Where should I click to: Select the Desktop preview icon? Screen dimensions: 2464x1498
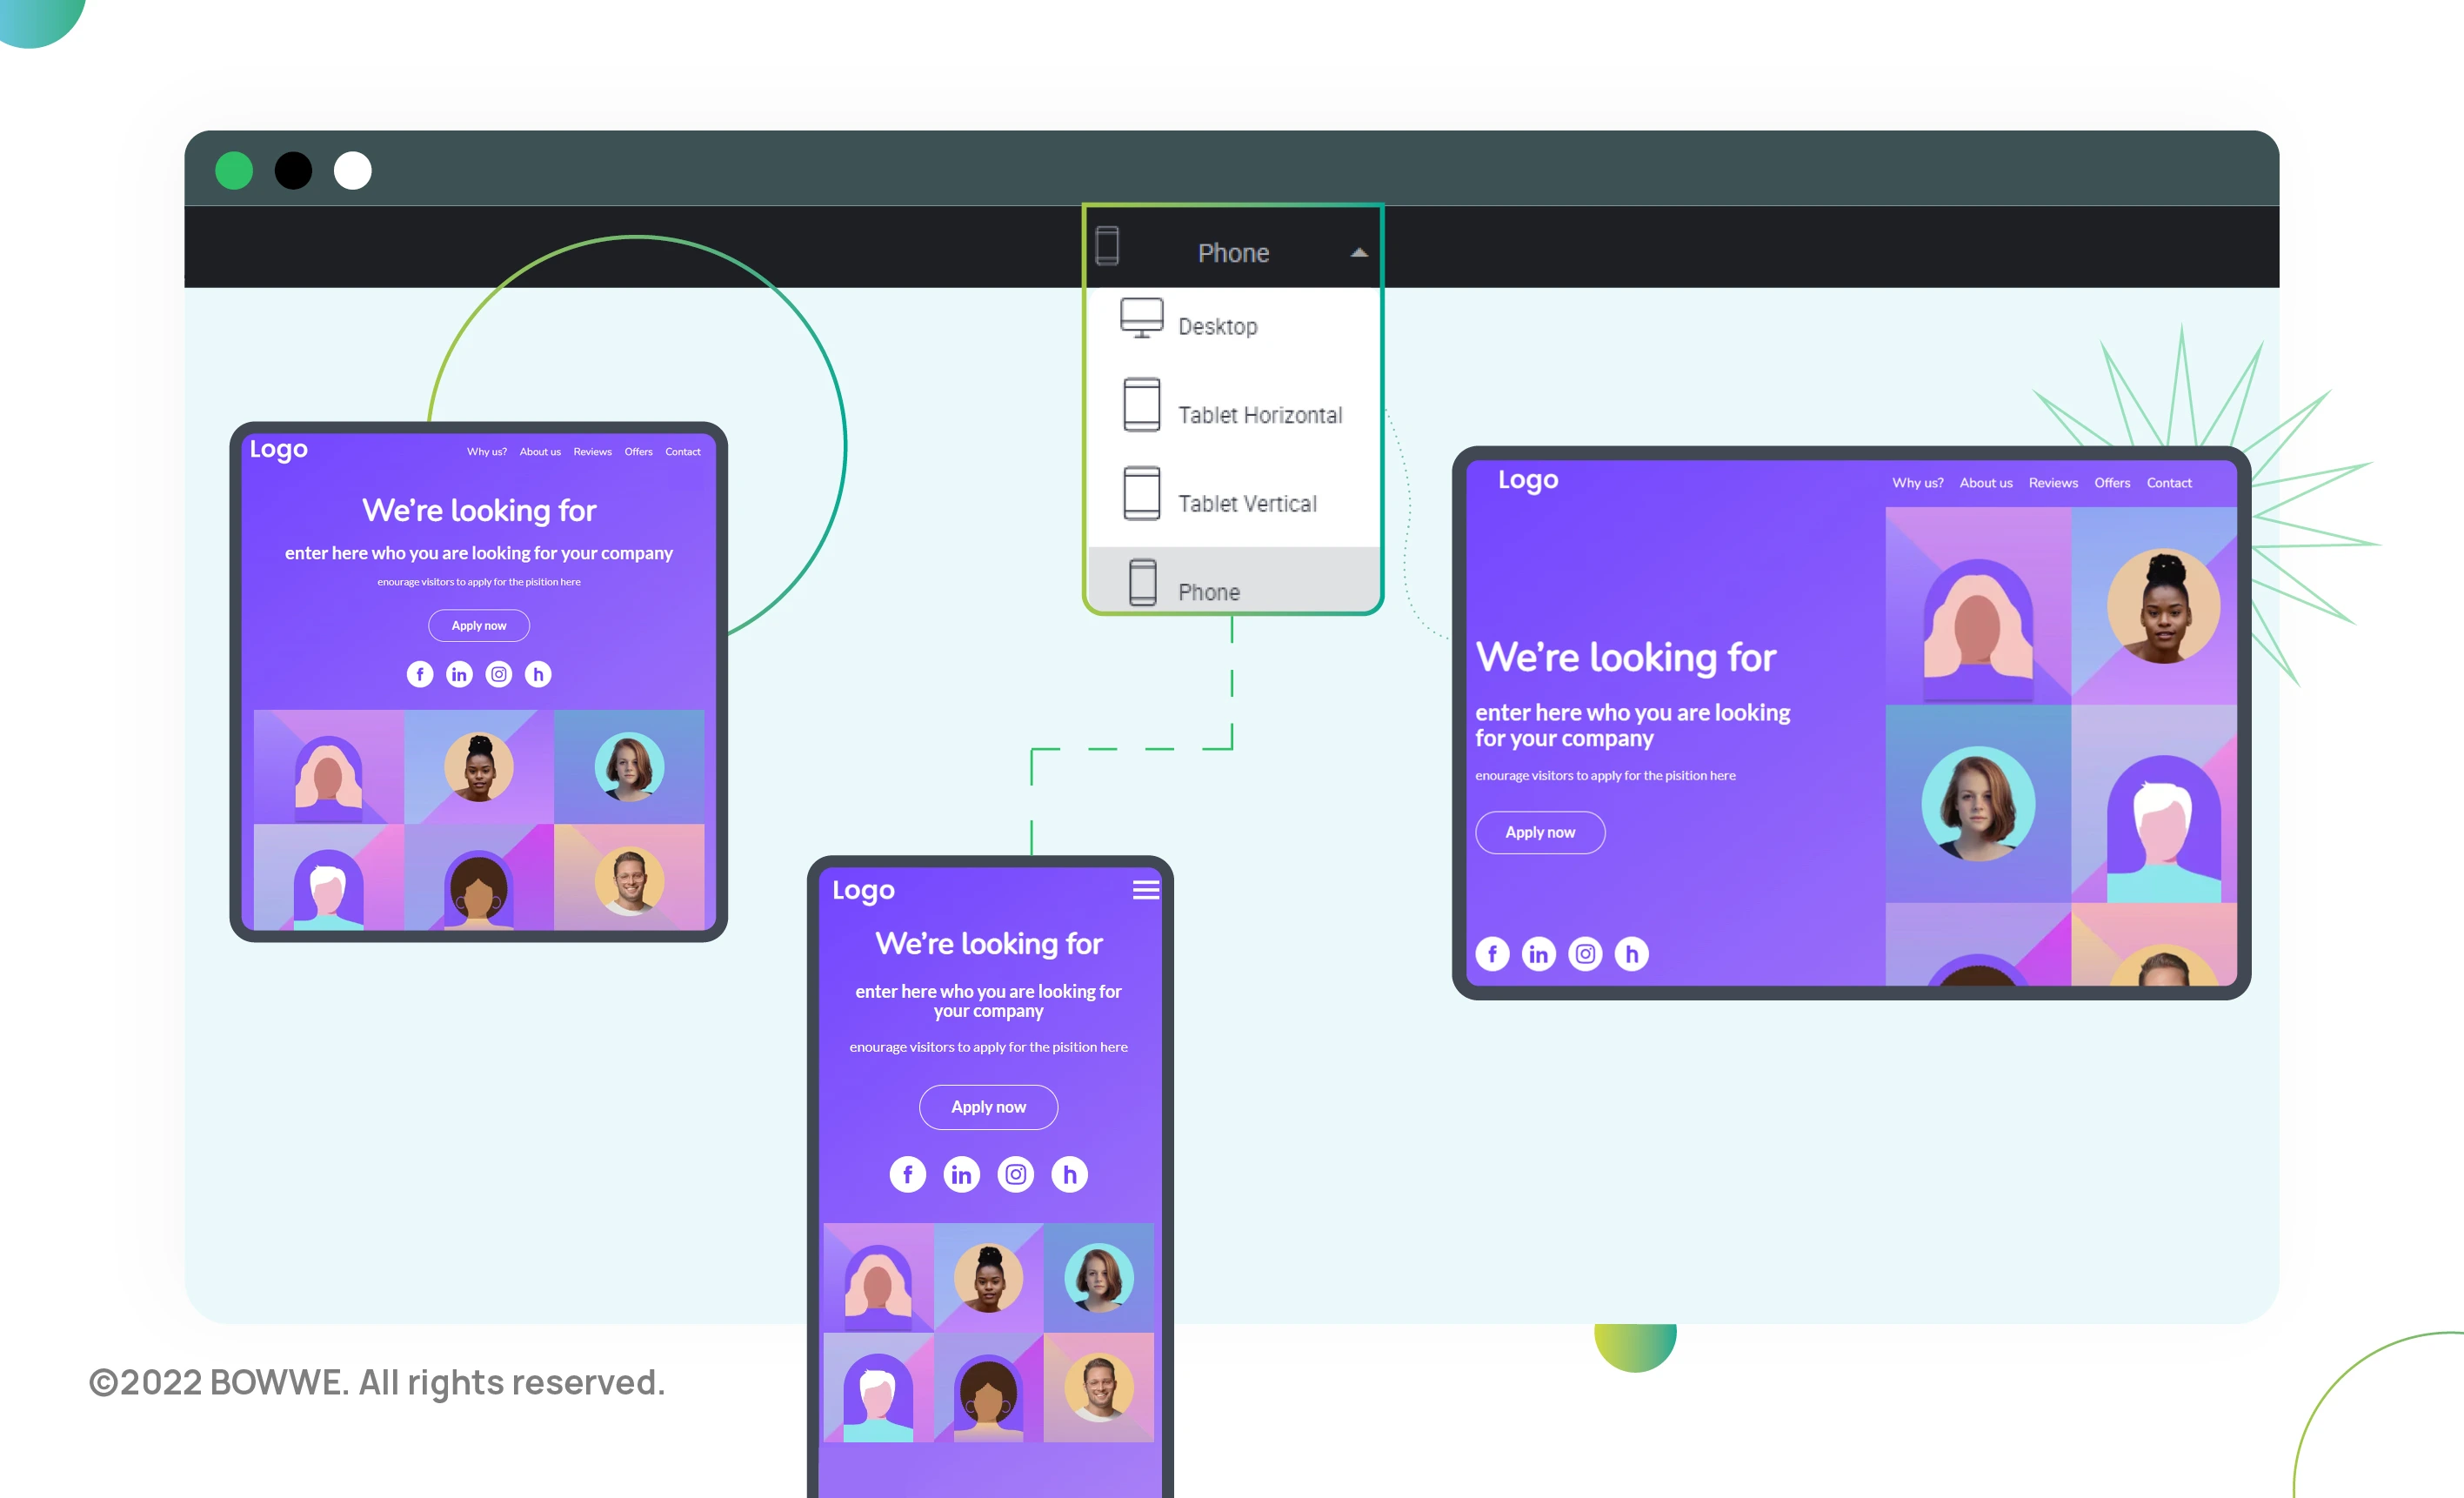[1140, 324]
